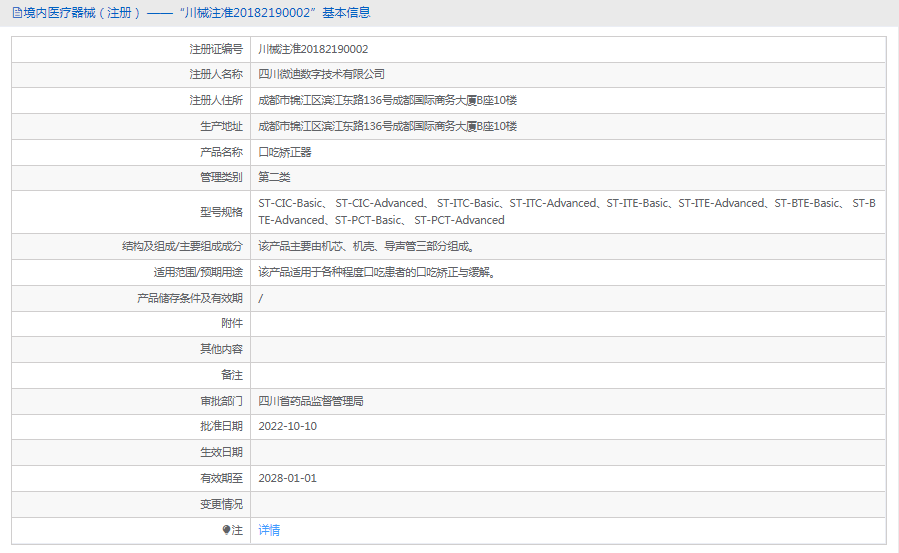The width and height of the screenshot is (899, 553).
Task: Click the 生效日期 label
Action: (221, 452)
